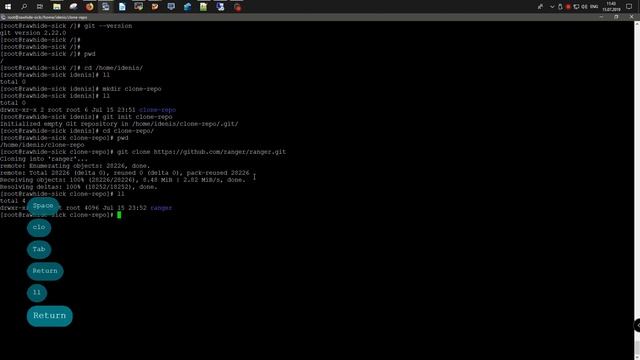Open the clock and date flyout
640x360 pixels.
[611, 7]
